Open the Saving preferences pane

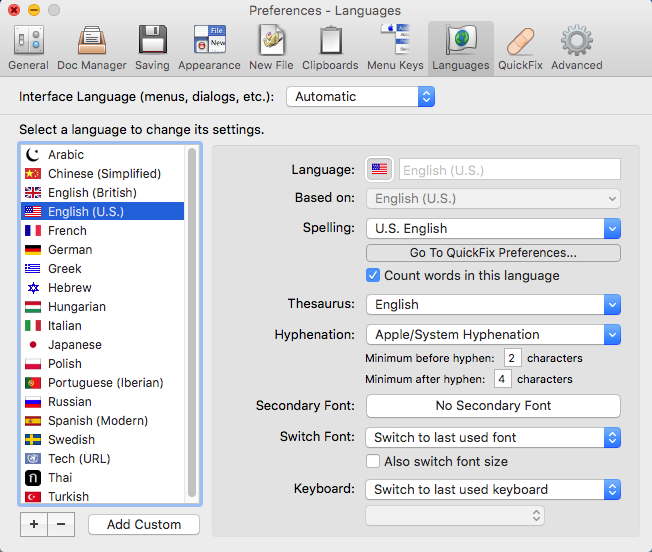tap(152, 47)
